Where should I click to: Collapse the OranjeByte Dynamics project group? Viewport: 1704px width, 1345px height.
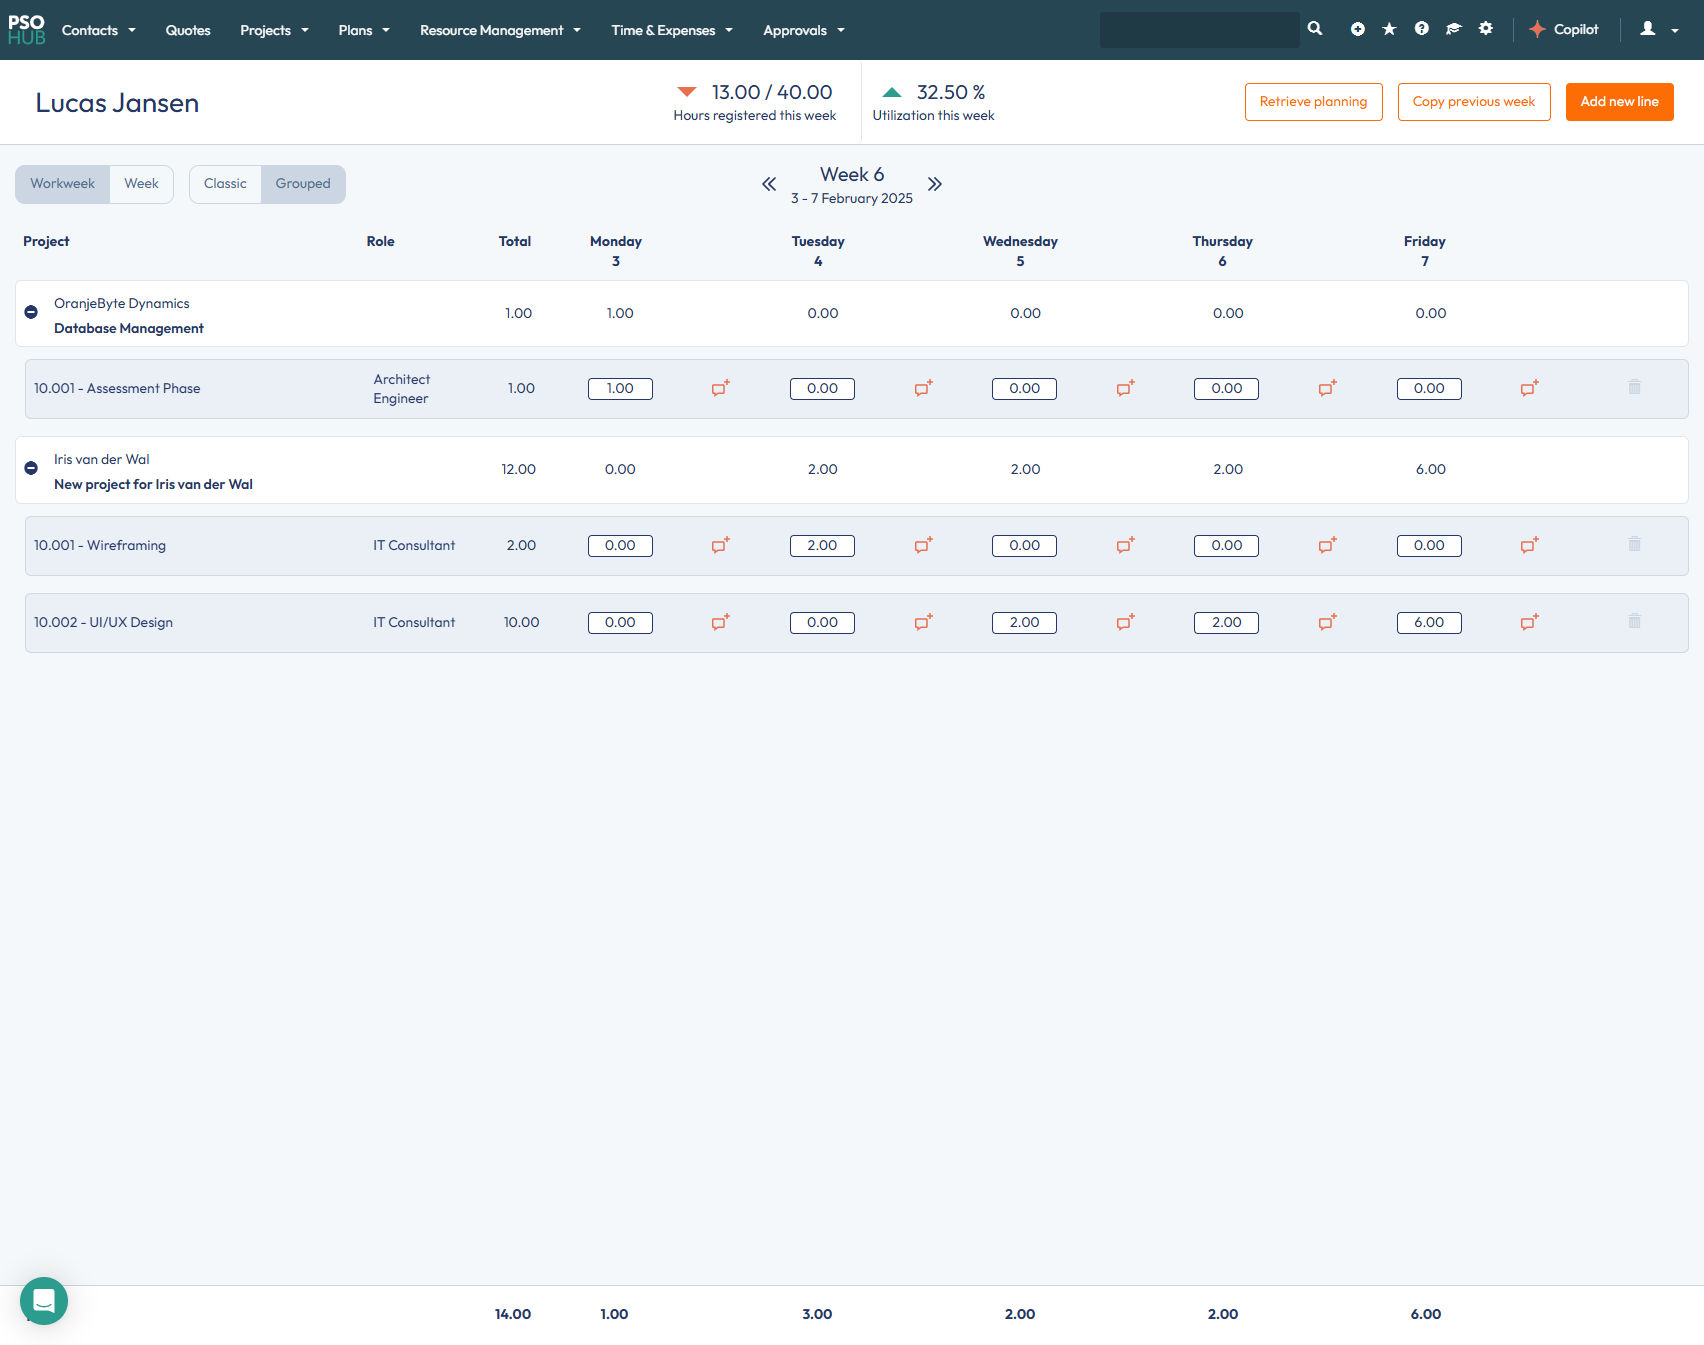pos(31,312)
